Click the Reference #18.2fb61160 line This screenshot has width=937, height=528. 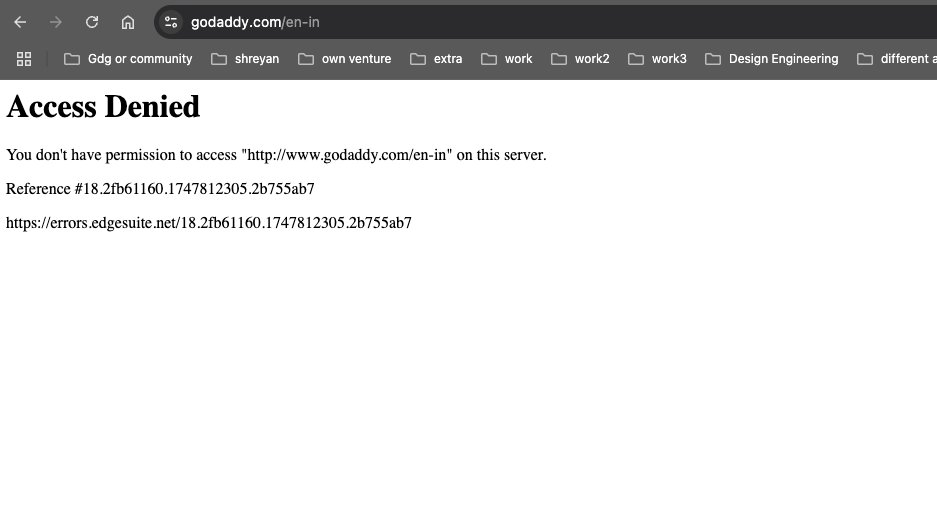pos(160,189)
